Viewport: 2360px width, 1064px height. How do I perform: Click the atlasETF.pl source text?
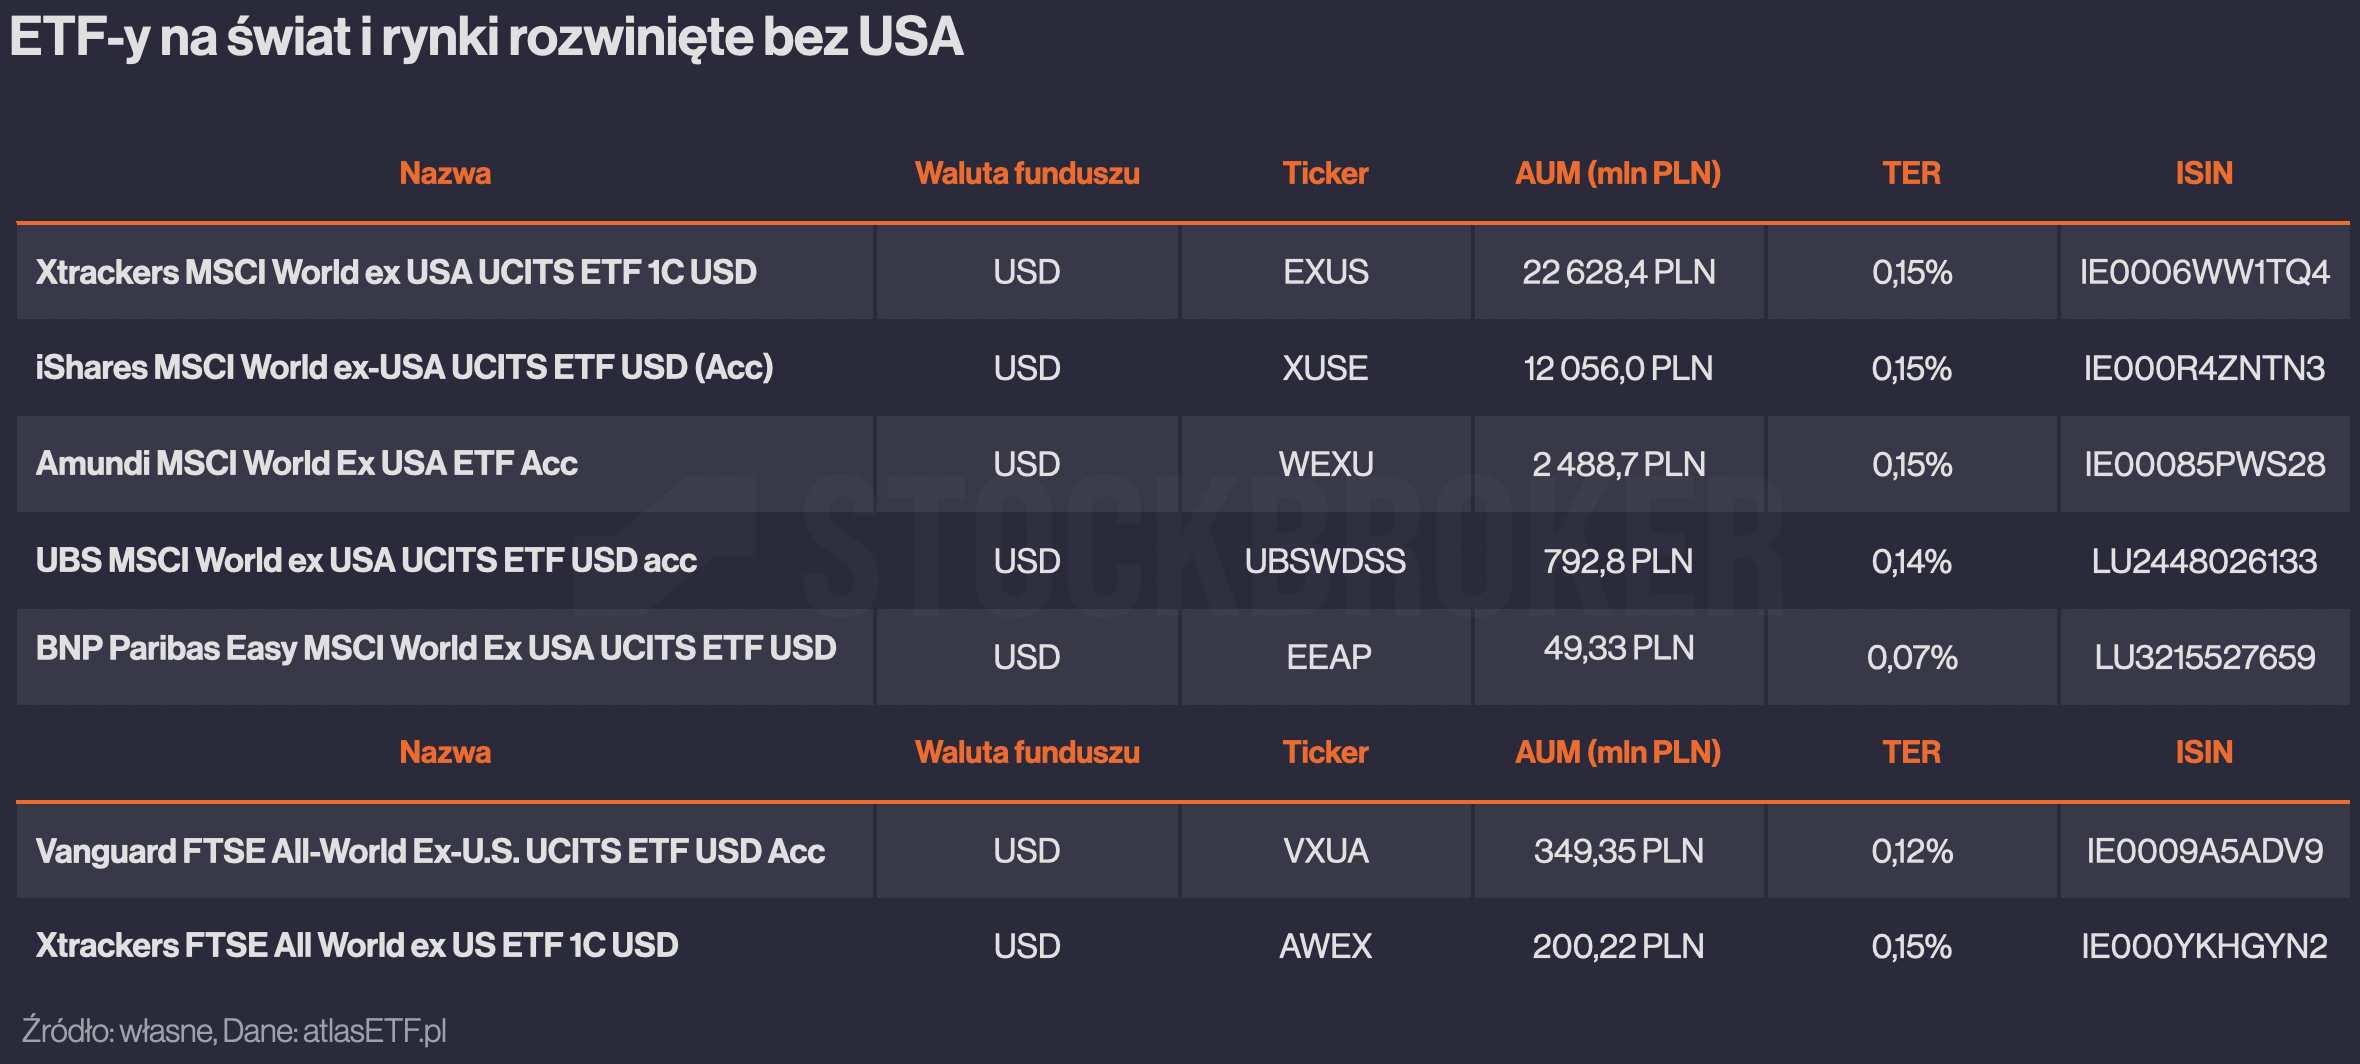click(374, 1031)
